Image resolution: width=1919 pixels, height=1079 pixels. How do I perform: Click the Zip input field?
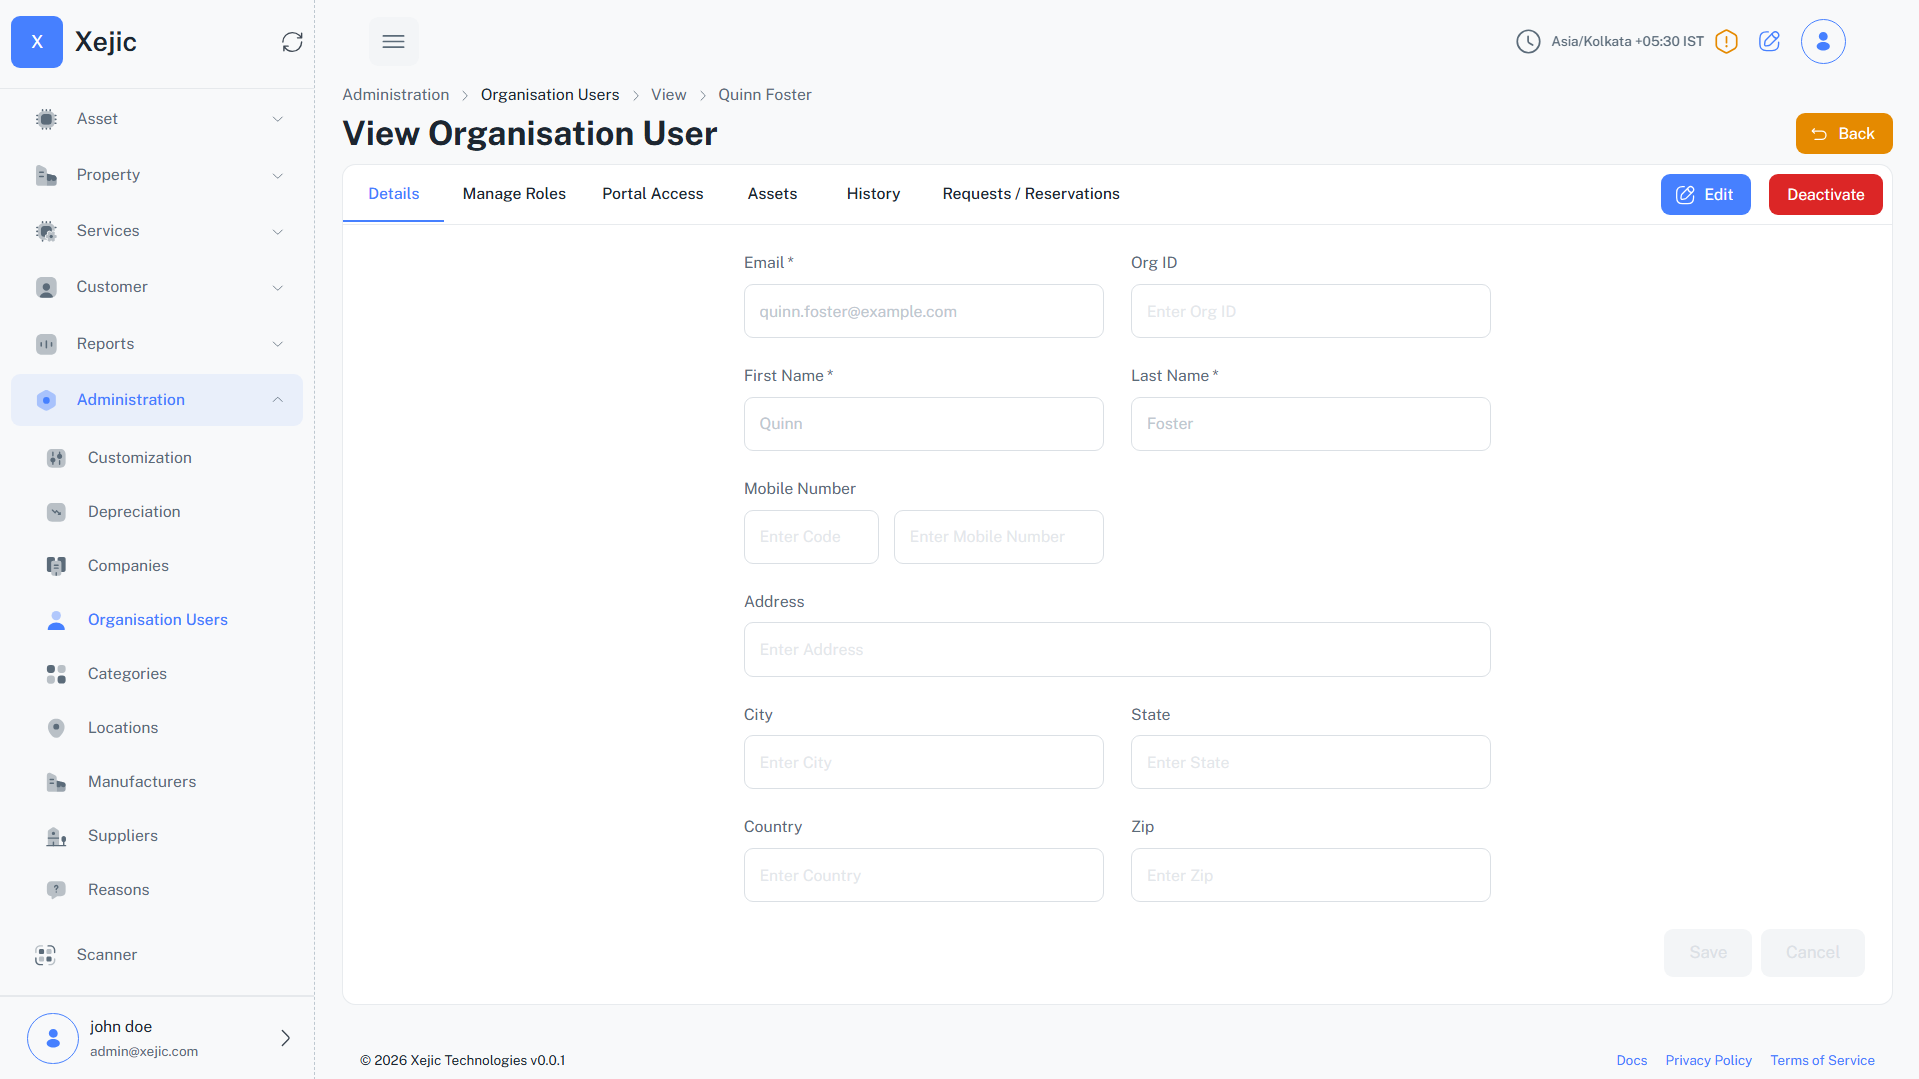[1311, 875]
